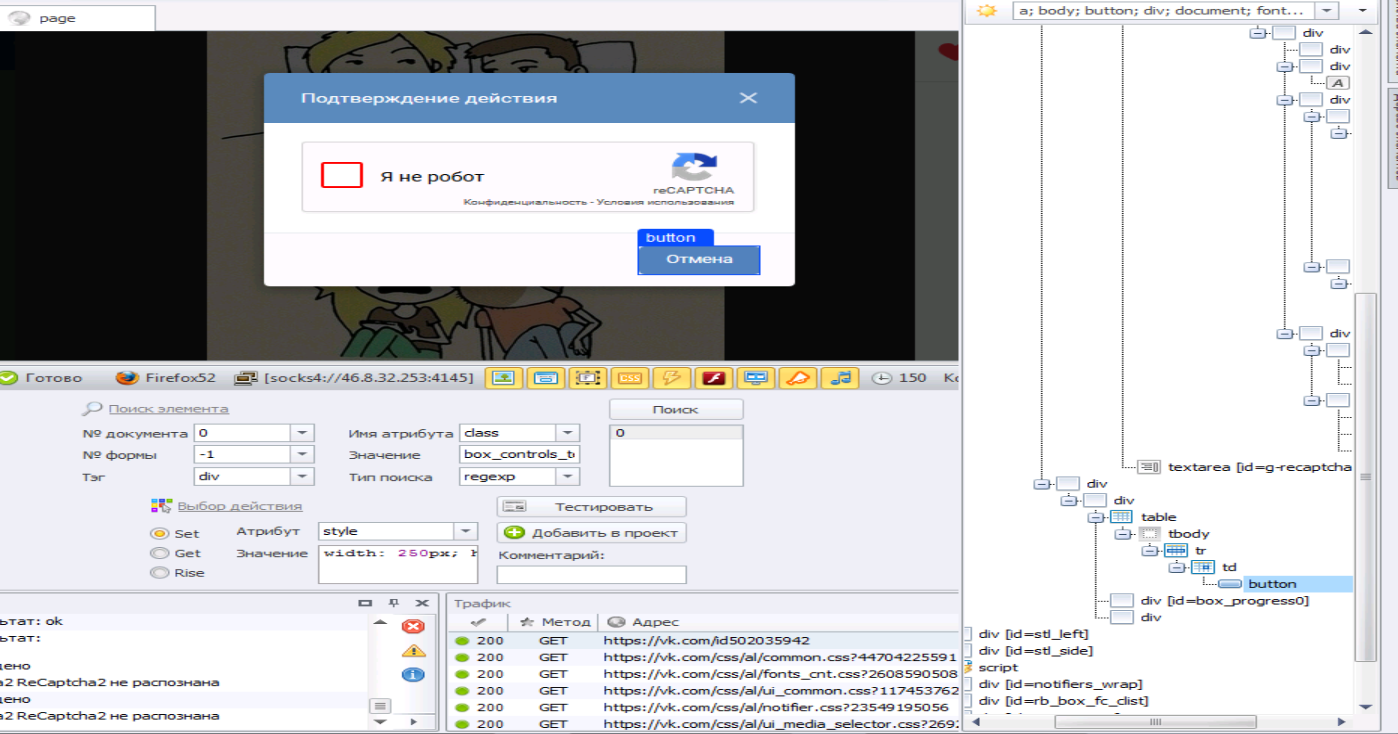
Task: Click the green Готово status check icon
Action: click(8, 378)
